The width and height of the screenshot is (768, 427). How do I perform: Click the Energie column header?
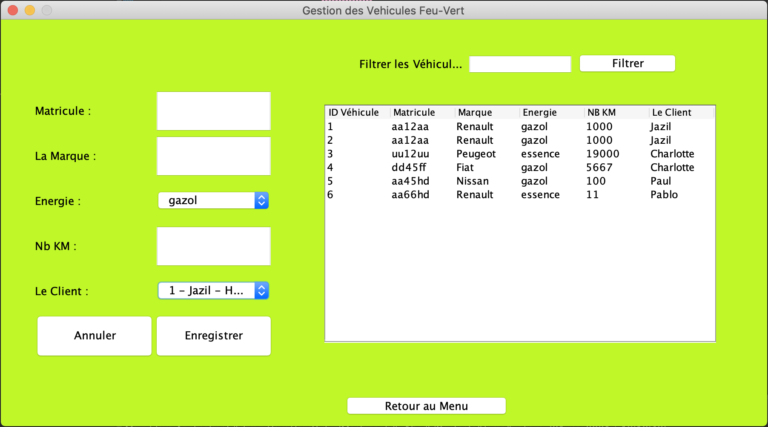(x=550, y=113)
